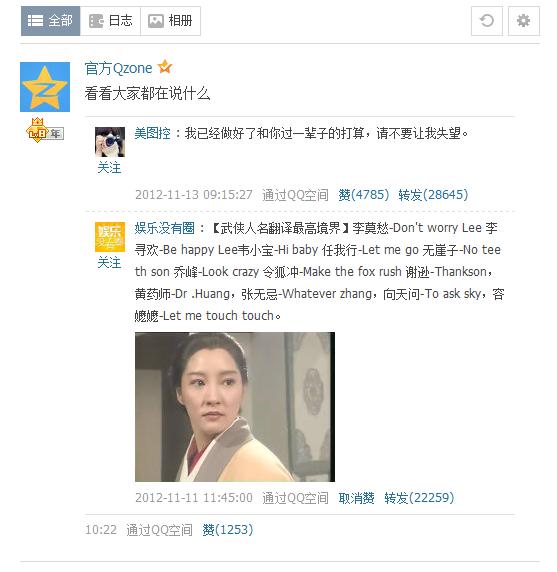Click the LV8 year crown badge
The width and height of the screenshot is (557, 572).
coord(45,130)
